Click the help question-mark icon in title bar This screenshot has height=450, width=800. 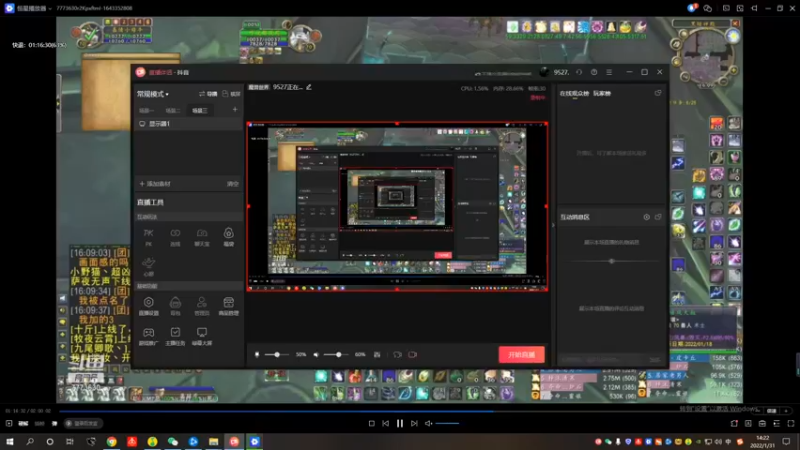point(594,72)
